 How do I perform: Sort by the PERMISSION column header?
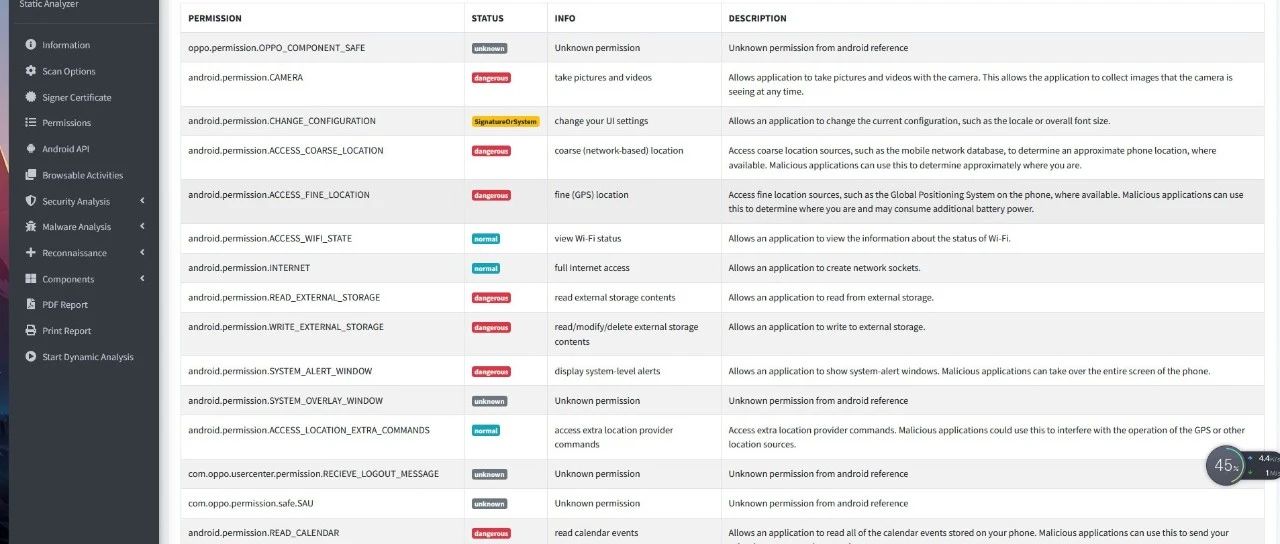[215, 19]
